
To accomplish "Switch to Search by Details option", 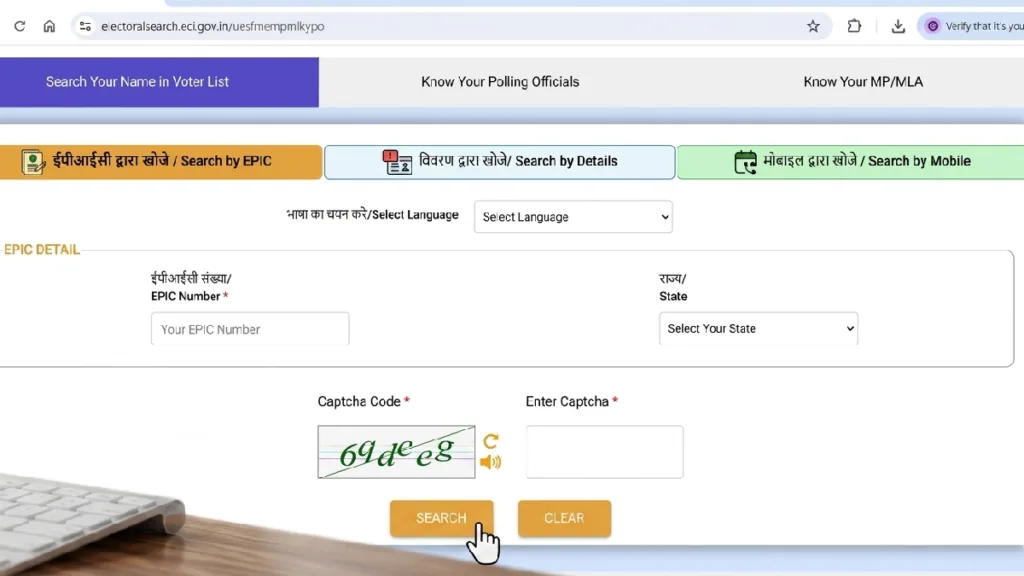I will [500, 161].
